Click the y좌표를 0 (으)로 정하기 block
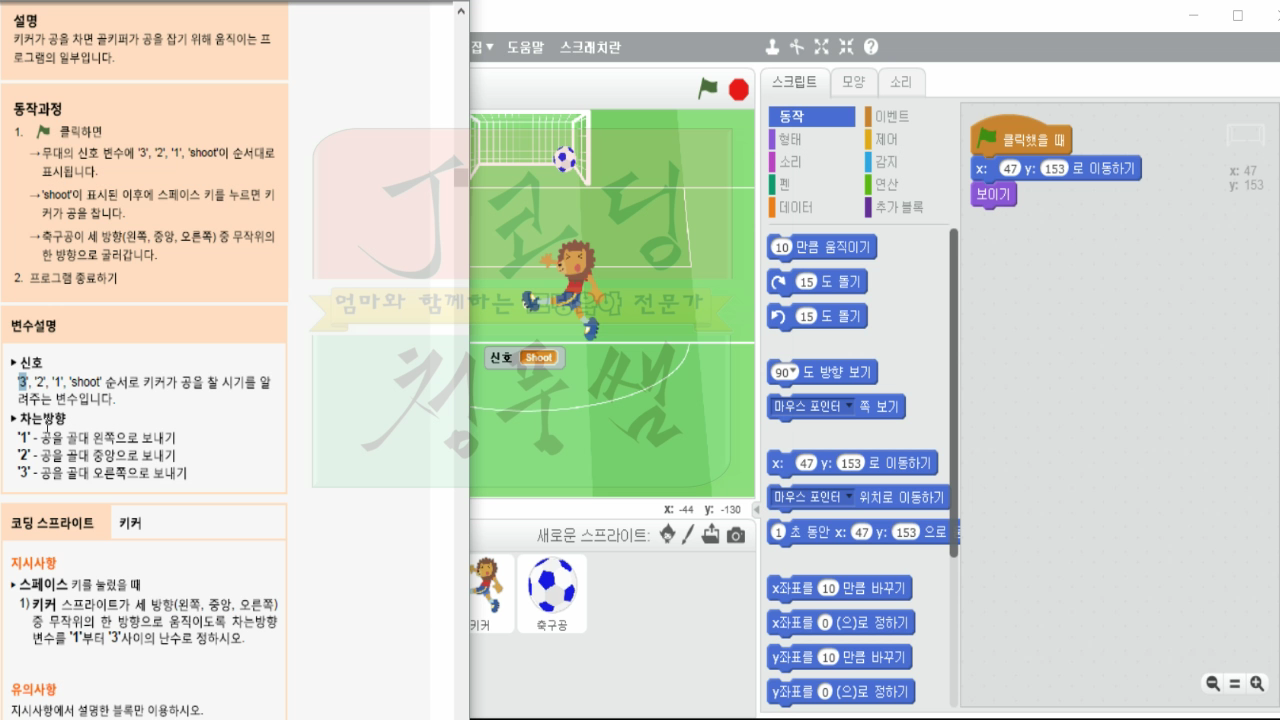This screenshot has height=720, width=1280. 841,692
